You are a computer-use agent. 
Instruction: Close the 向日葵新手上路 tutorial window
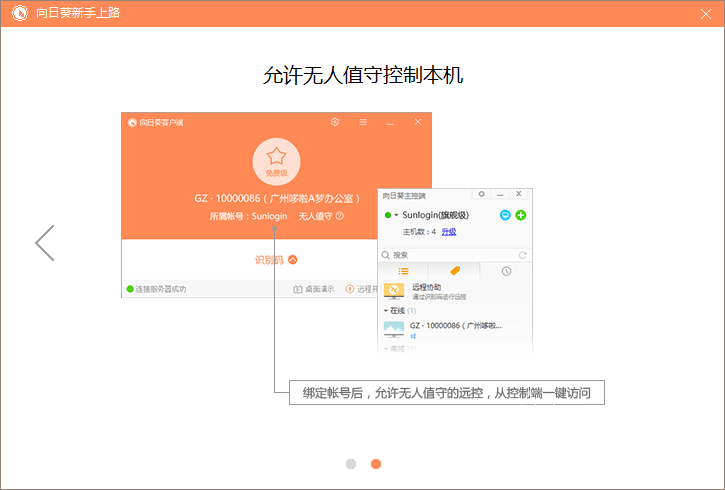[x=705, y=15]
